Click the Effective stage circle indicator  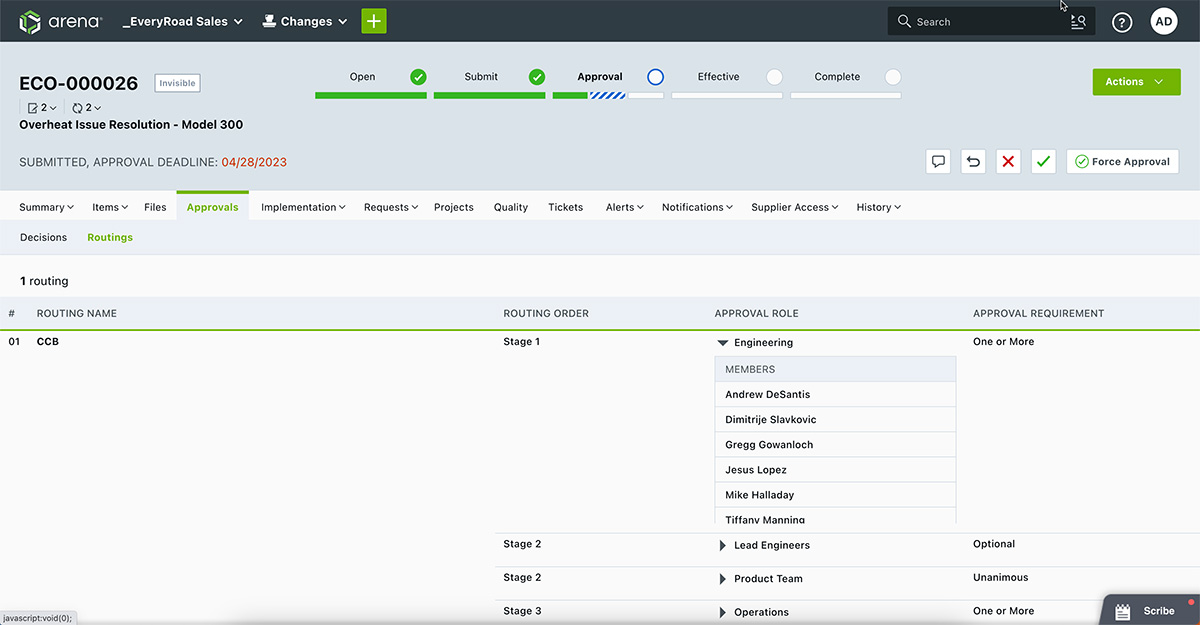(774, 77)
